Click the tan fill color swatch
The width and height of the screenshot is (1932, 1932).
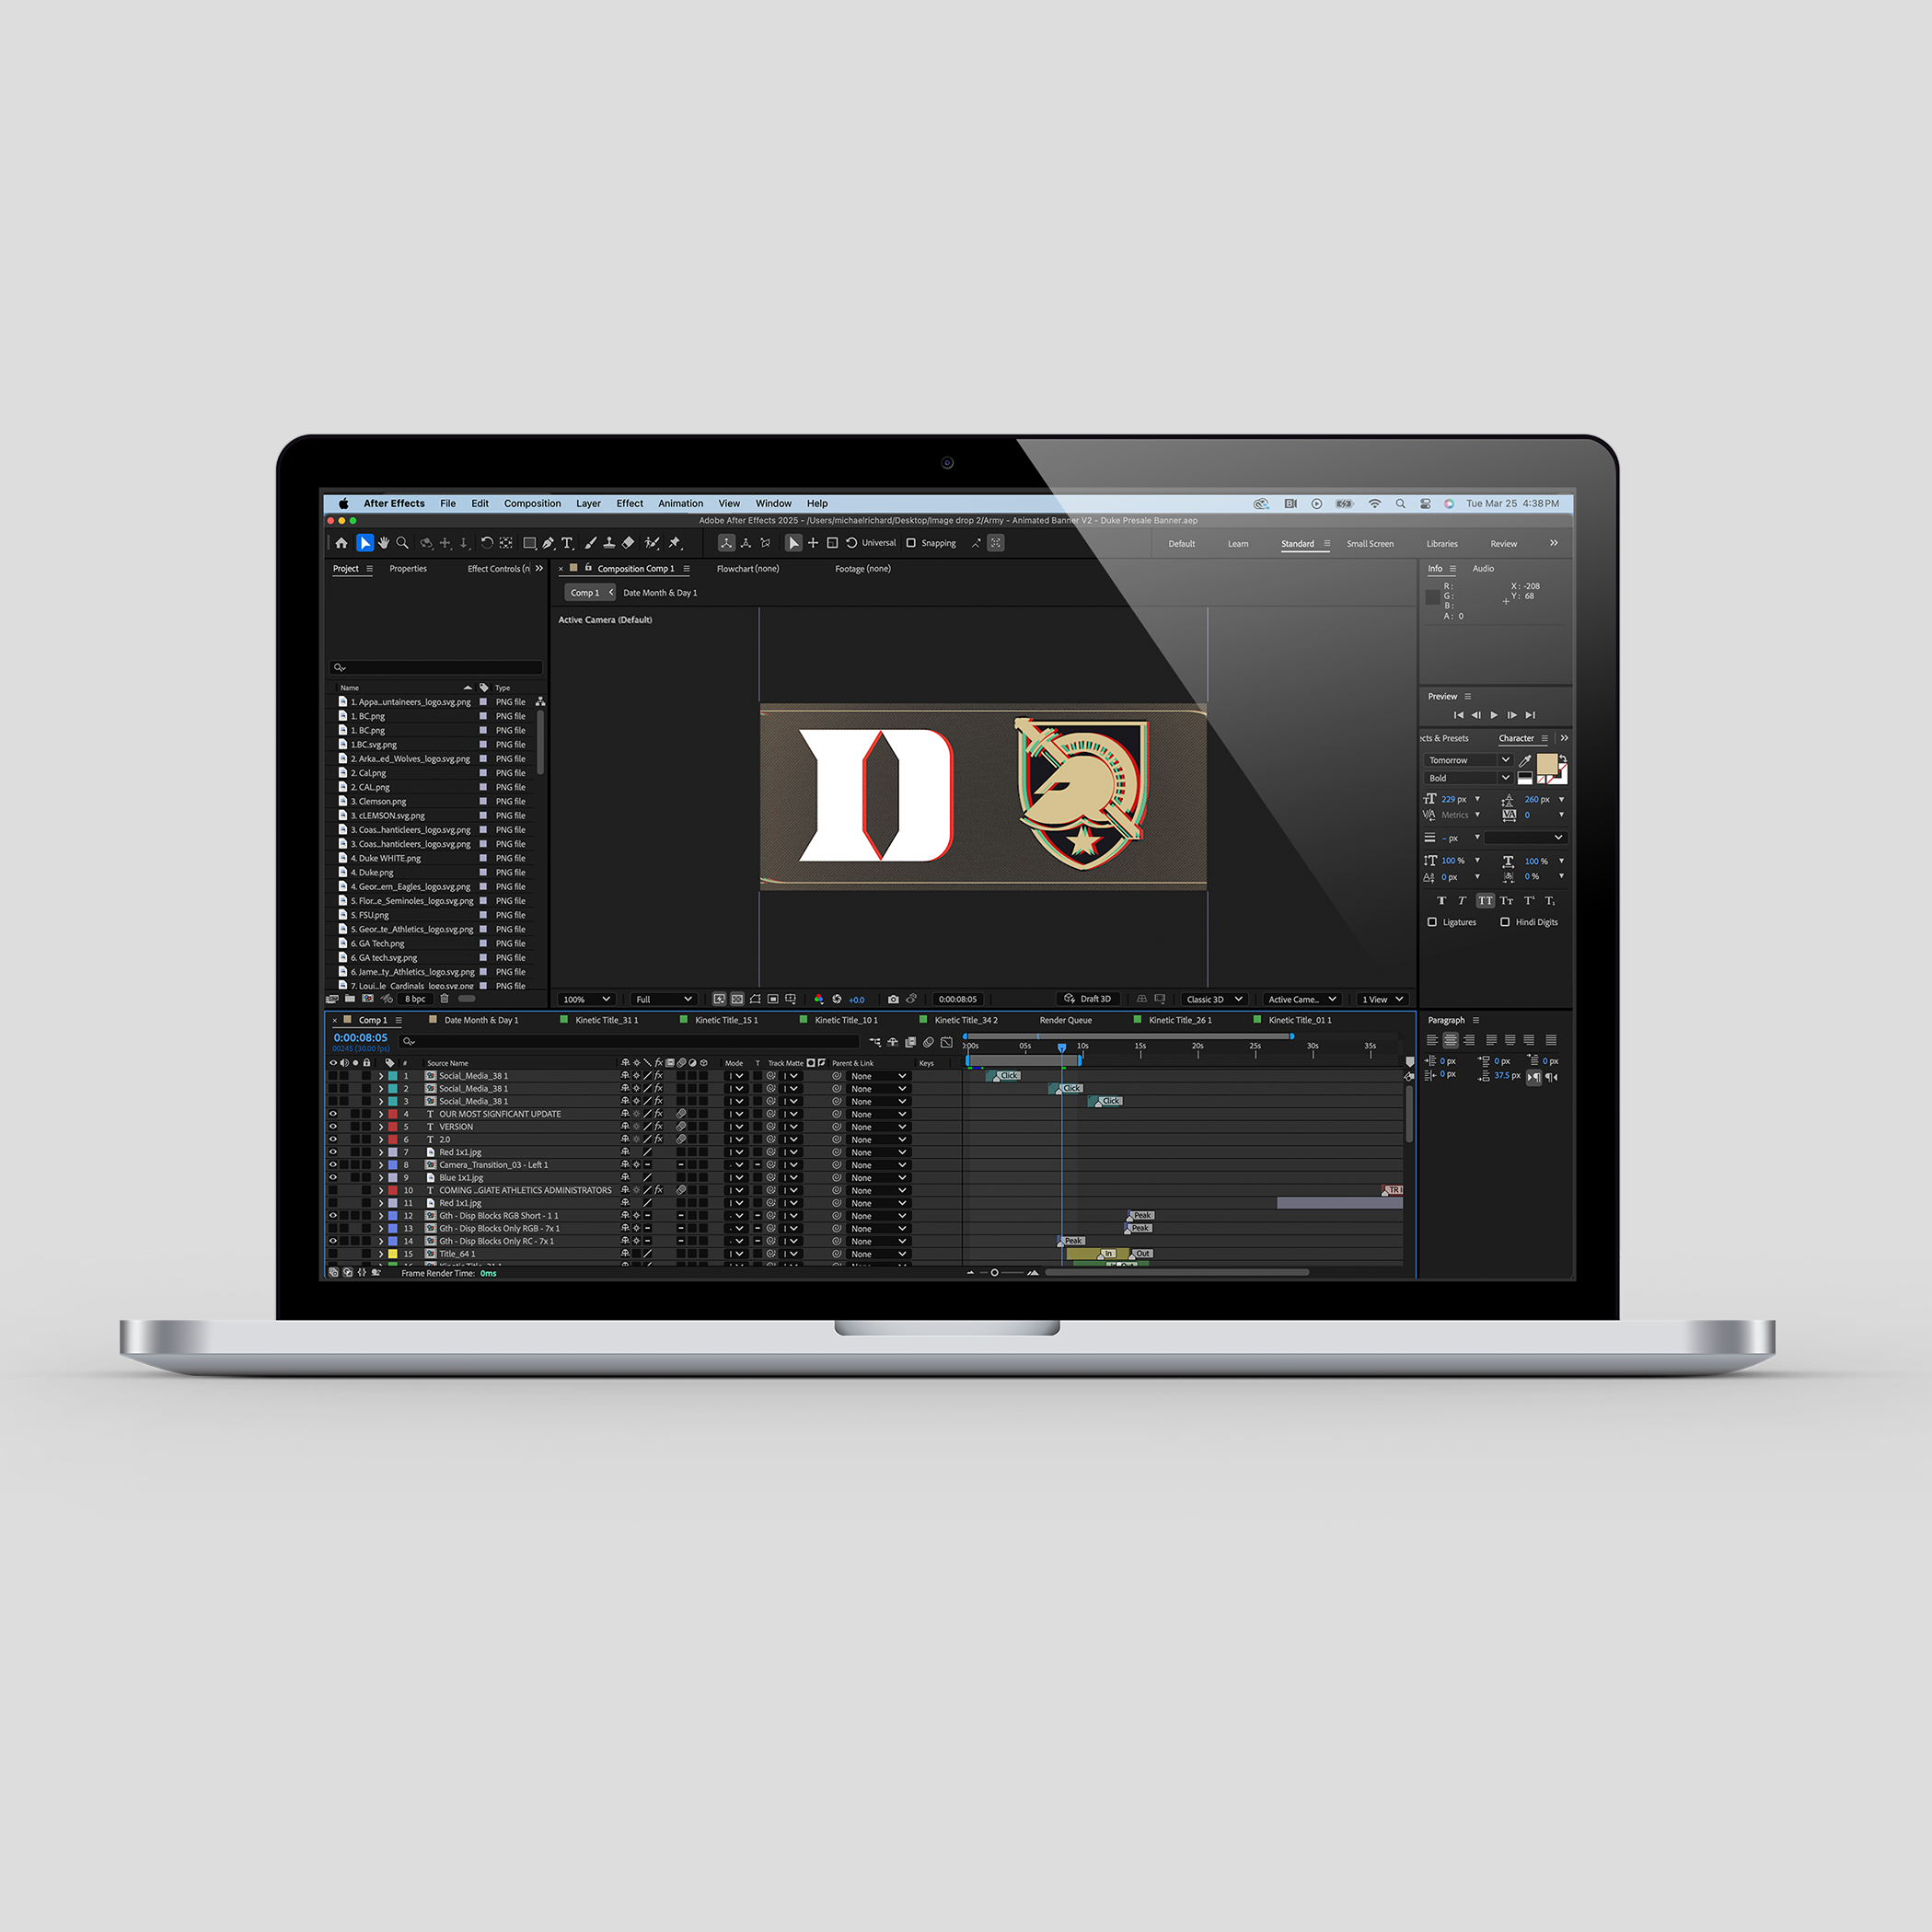coord(1546,764)
